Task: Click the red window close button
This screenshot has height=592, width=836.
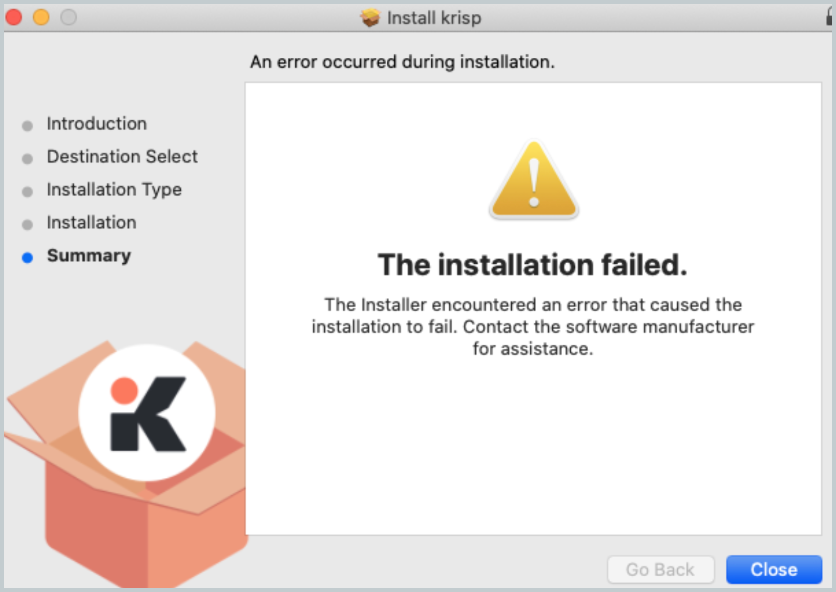Action: [13, 18]
